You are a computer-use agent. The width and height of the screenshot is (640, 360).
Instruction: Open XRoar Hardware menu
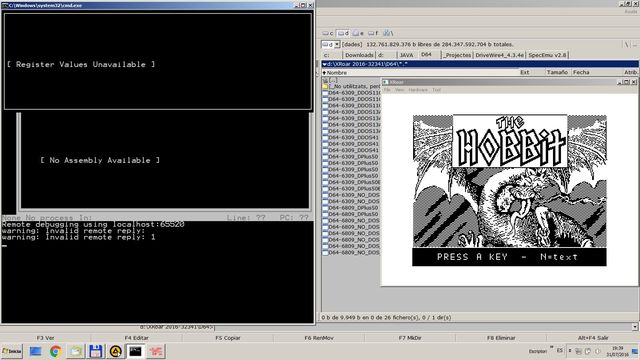pos(418,90)
